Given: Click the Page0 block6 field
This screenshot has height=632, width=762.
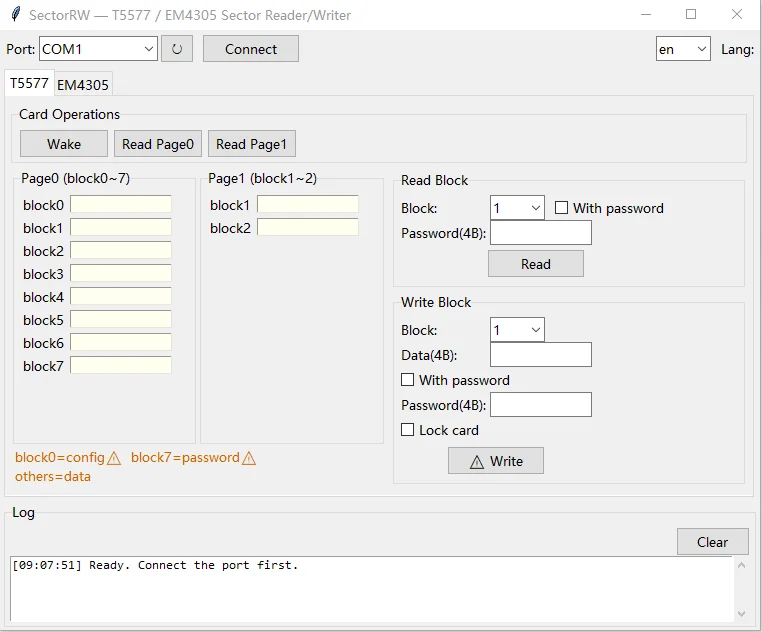Looking at the screenshot, I should 121,342.
